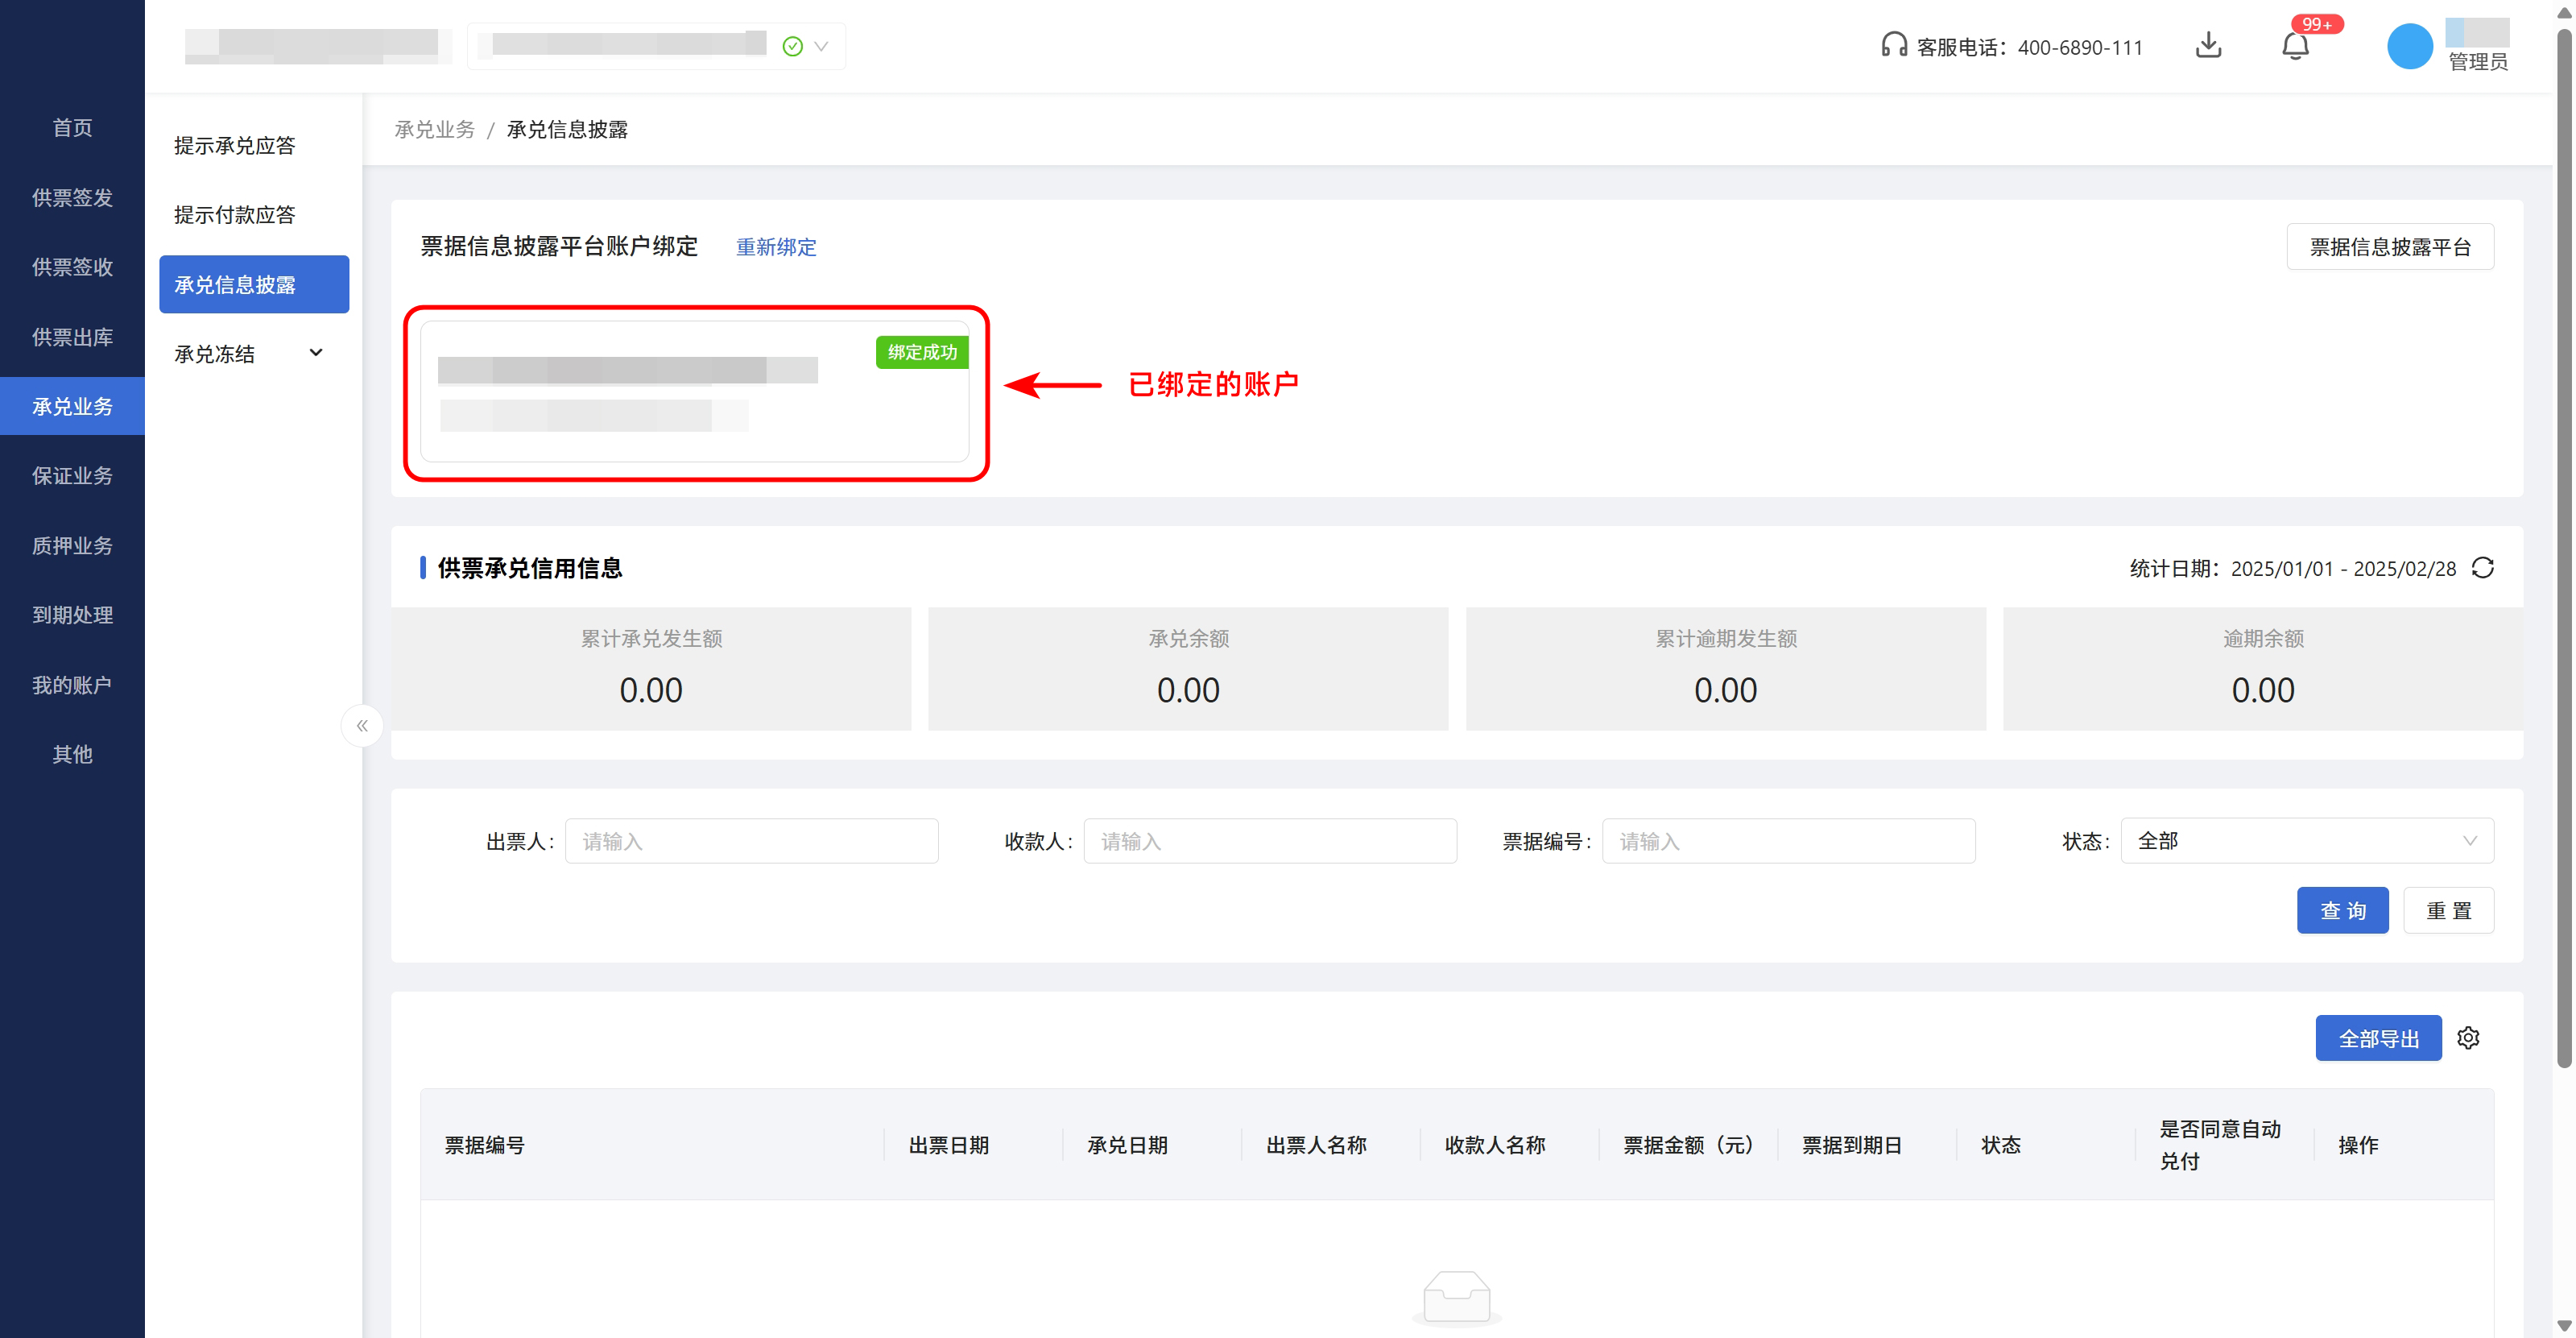Open company selector dropdown arrow
The width and height of the screenshot is (2576, 1338).
[821, 46]
